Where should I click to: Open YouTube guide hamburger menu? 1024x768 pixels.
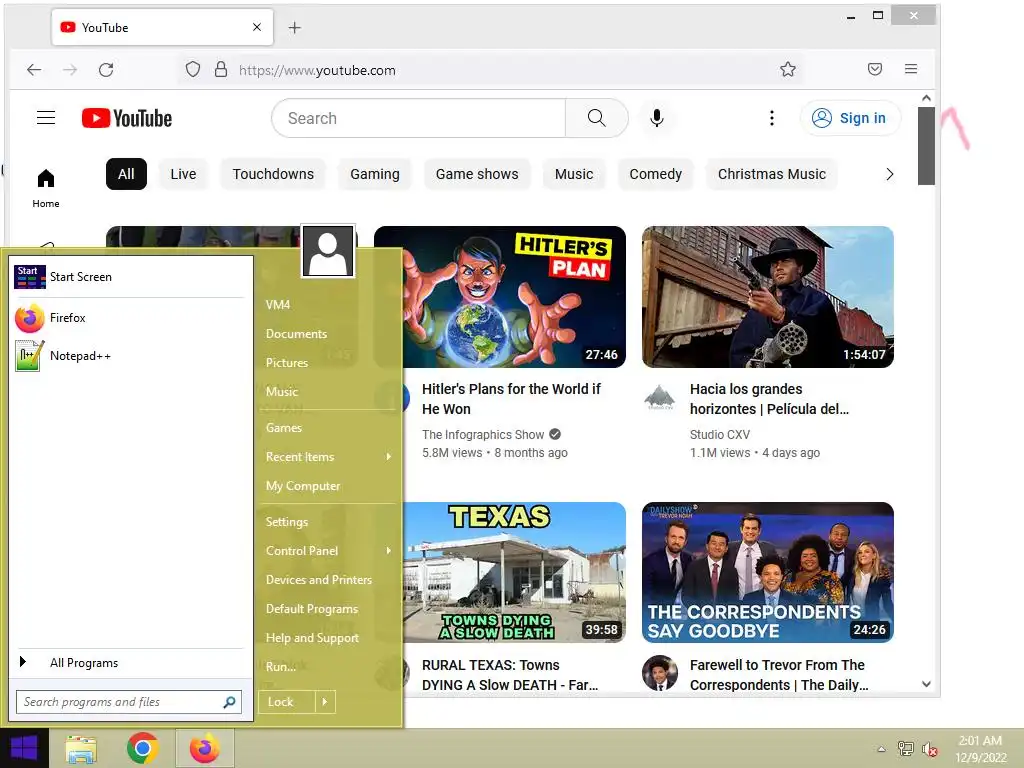46,118
